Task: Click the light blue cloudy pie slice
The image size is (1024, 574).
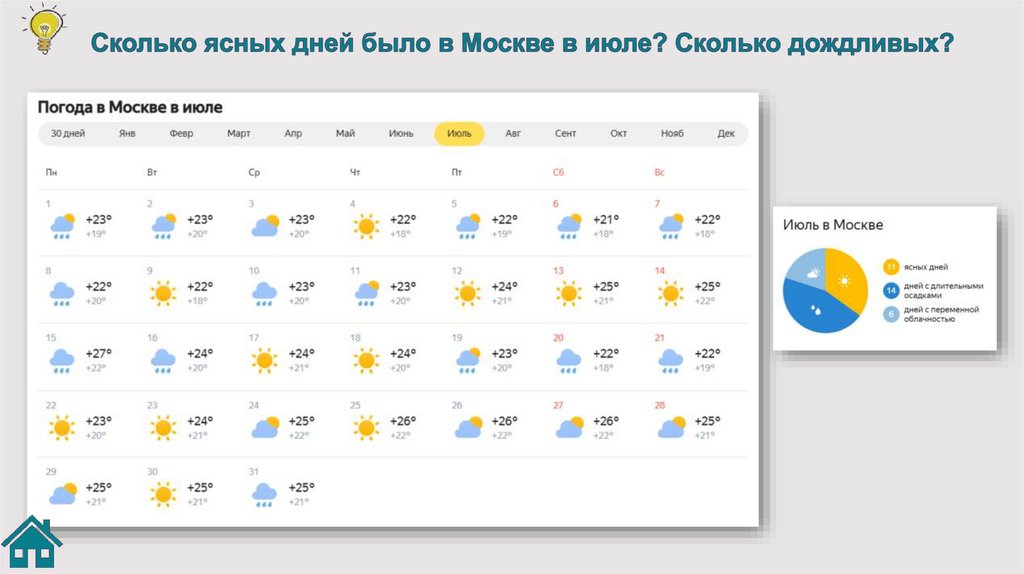Action: [807, 268]
